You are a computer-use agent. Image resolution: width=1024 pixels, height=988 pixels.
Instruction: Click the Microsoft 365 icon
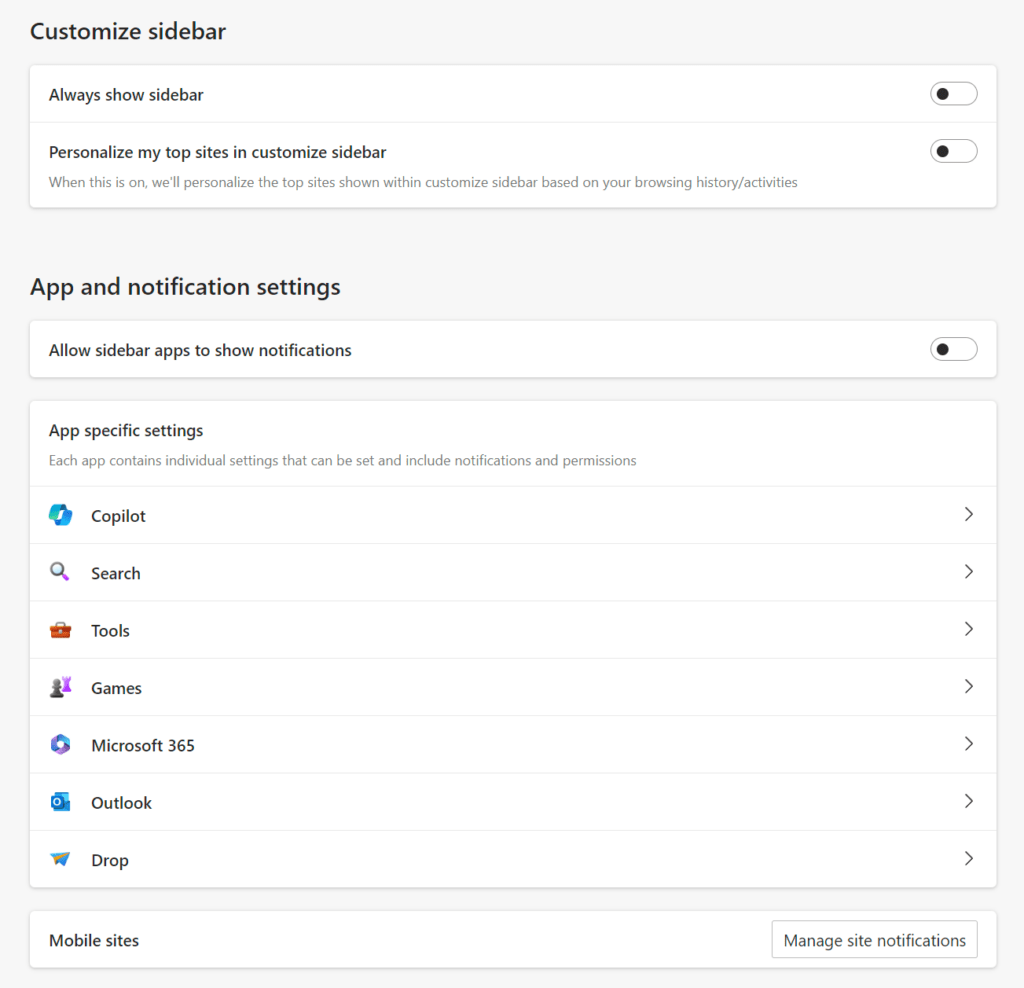(60, 744)
